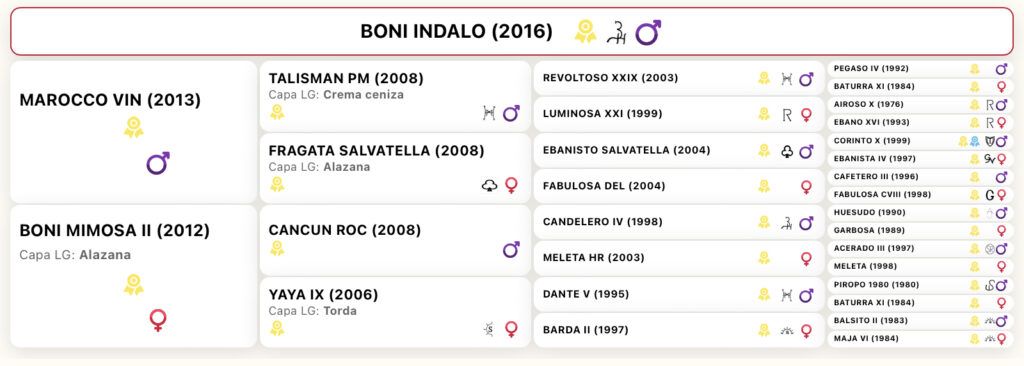Click the club brand icon on EBANISTO SALVATELLA
Viewport: 1024px width, 366px height.
786,150
